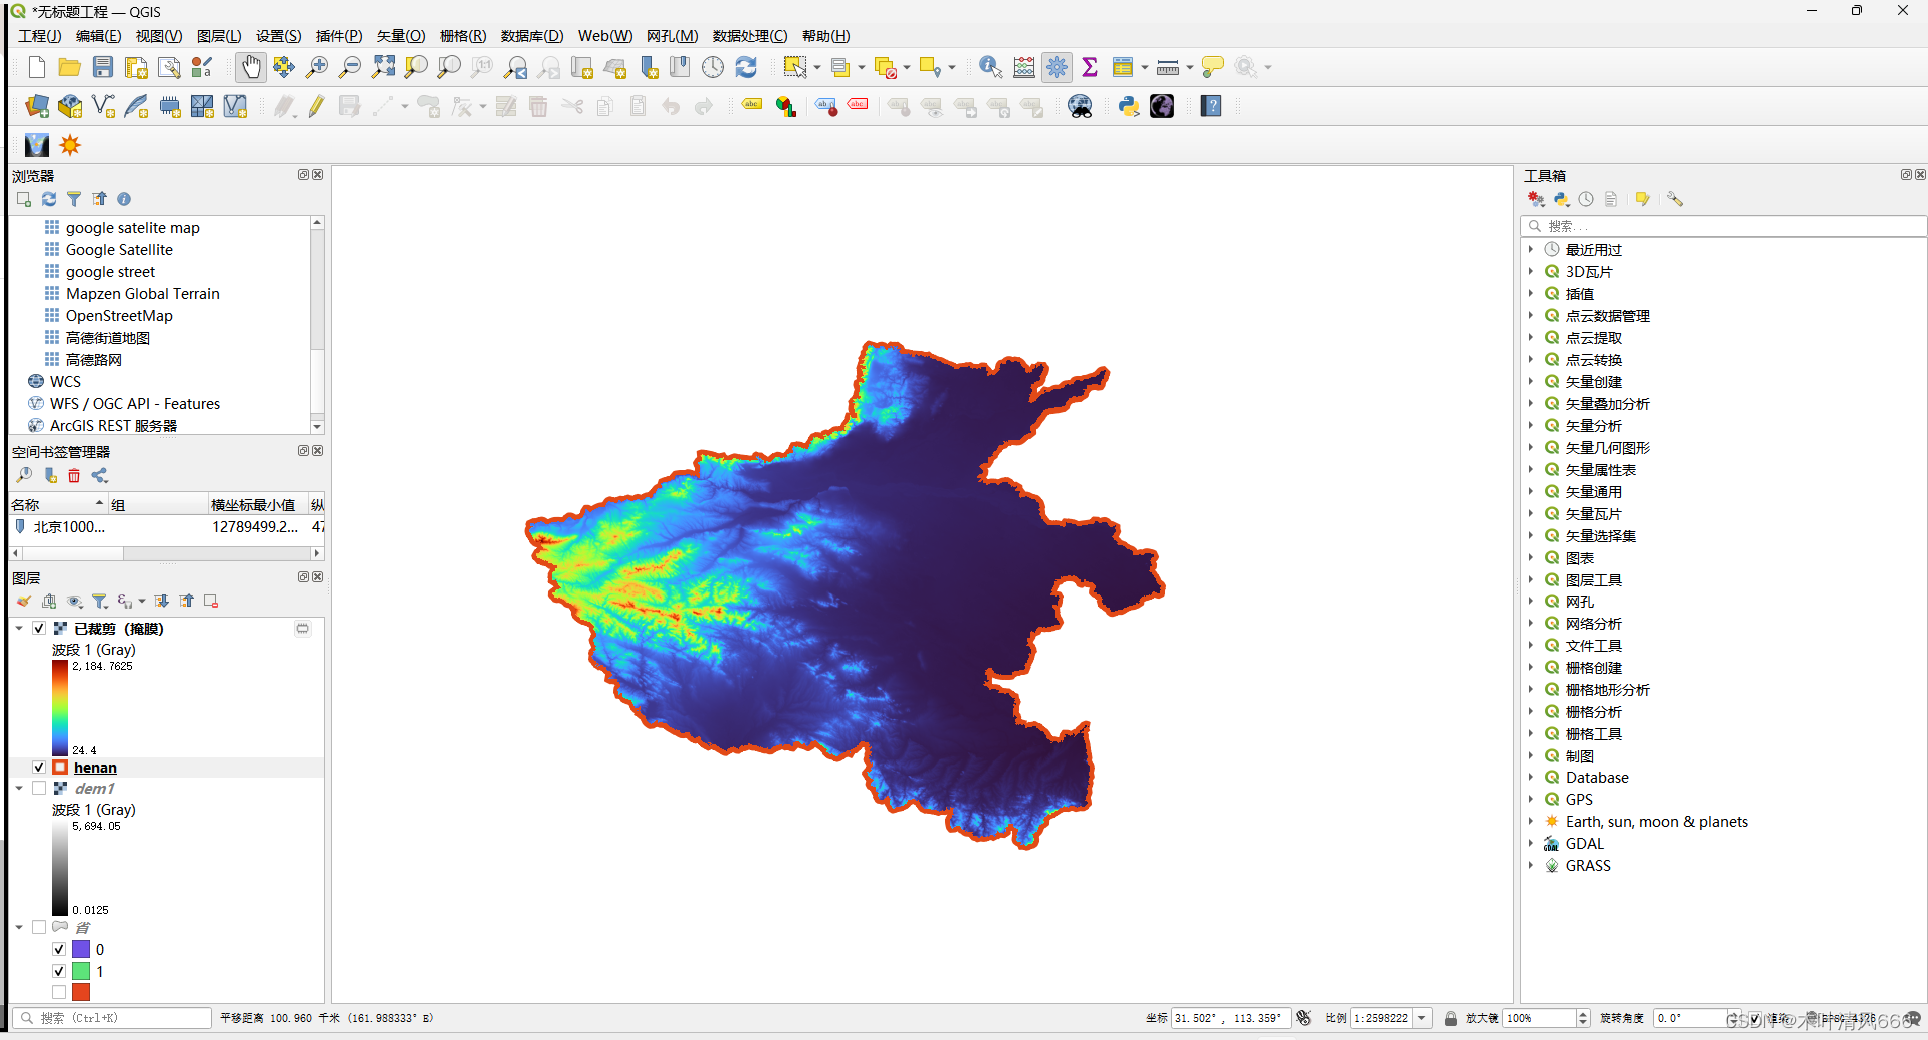Open statistical summary sigma icon
1928x1040 pixels.
(1090, 67)
